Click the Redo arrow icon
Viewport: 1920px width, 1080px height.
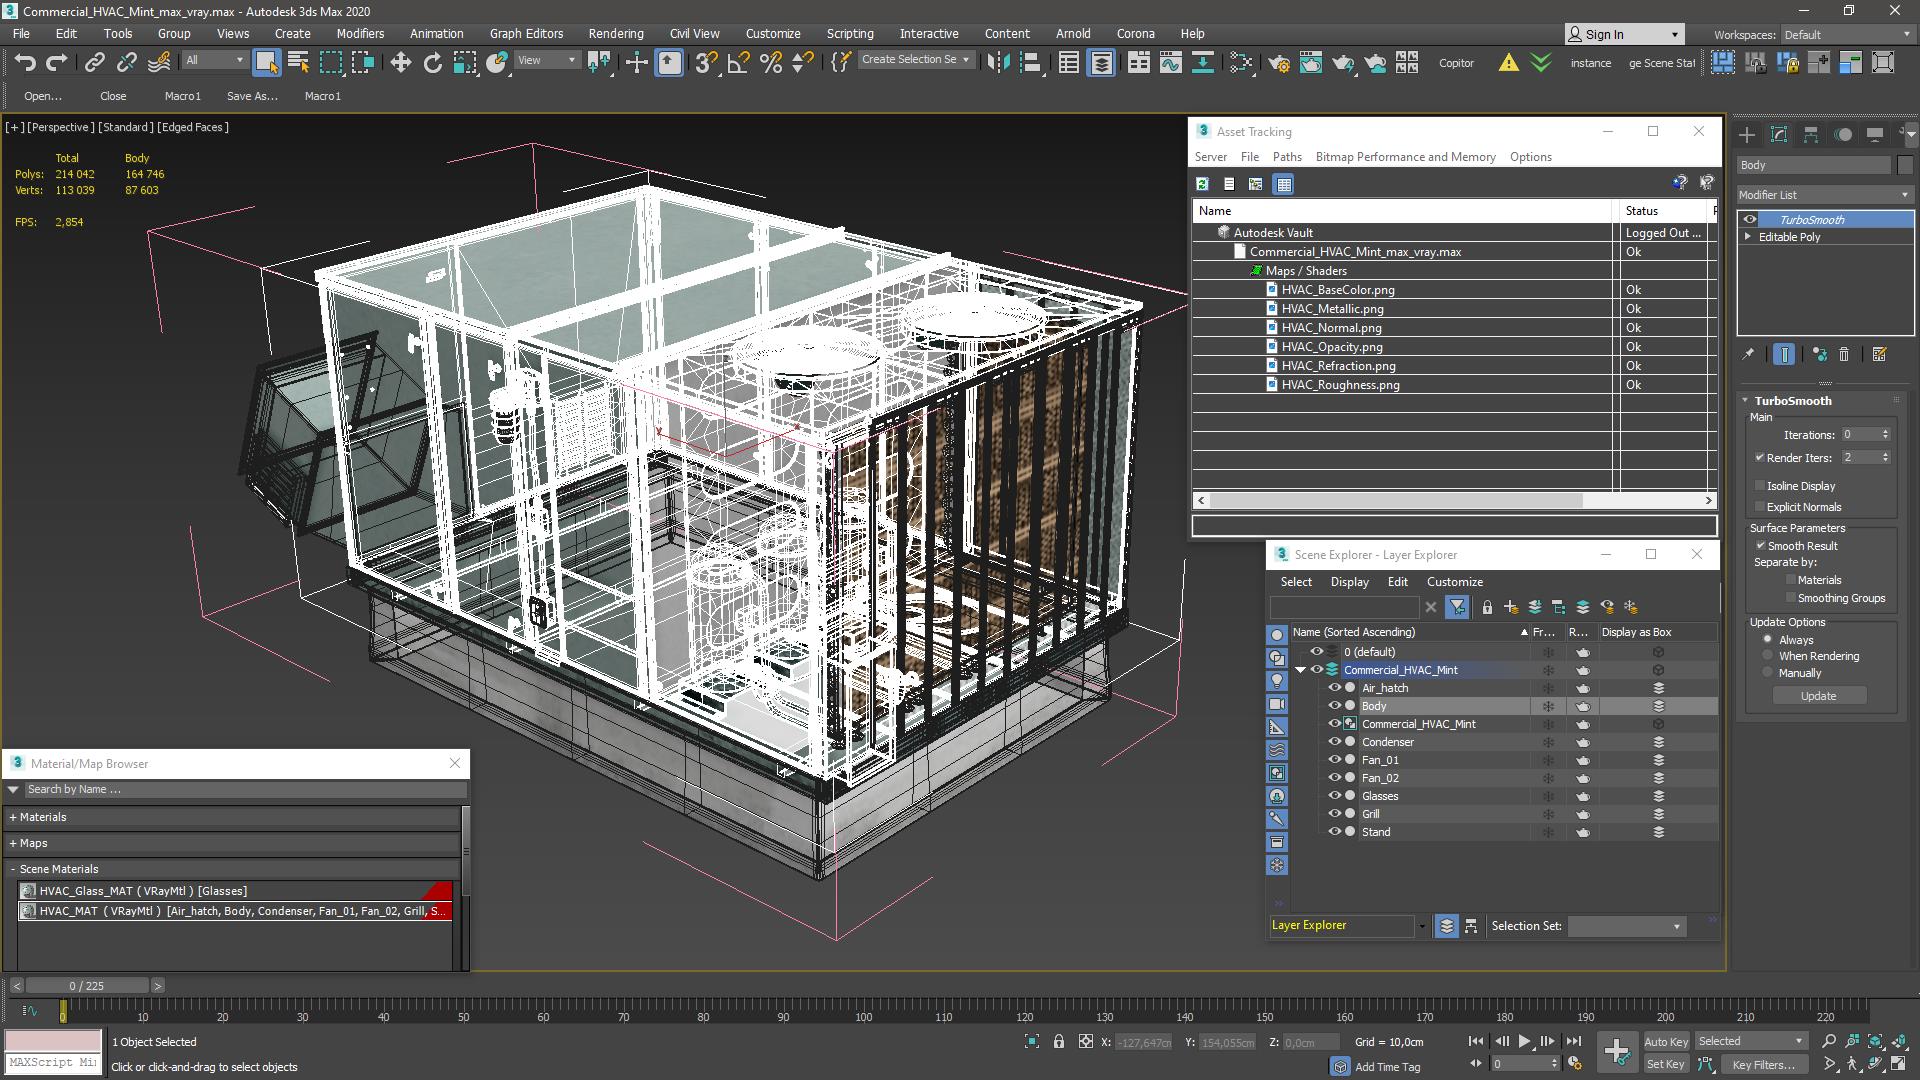pos(57,62)
